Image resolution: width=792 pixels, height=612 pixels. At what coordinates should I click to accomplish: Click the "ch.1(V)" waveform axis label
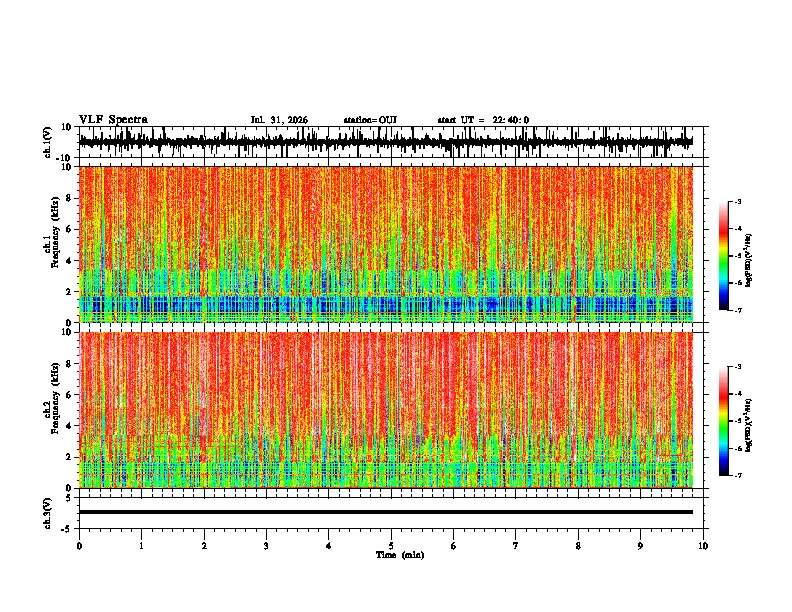click(48, 142)
